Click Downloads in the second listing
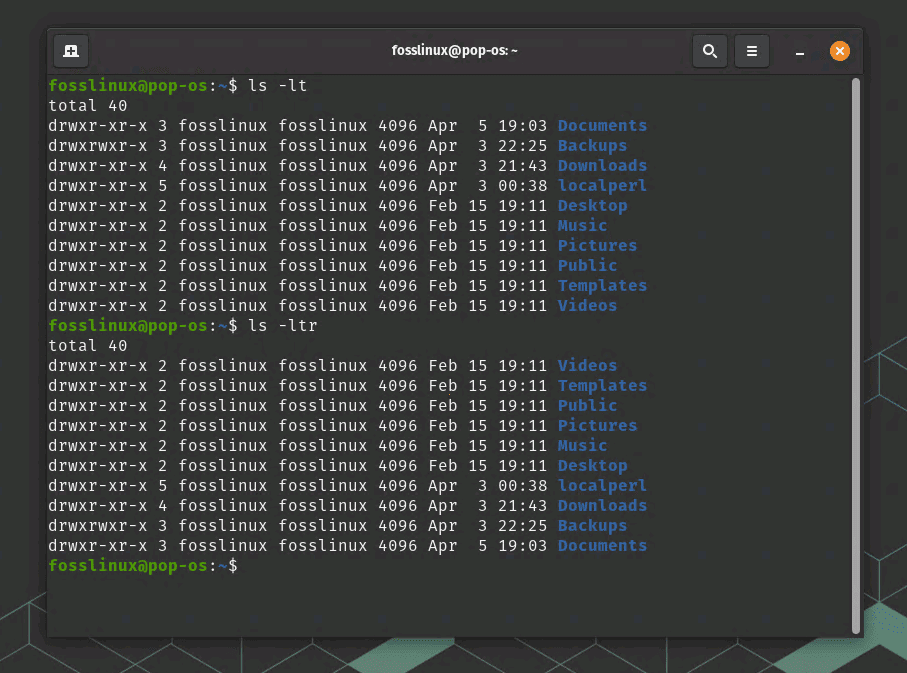This screenshot has width=907, height=673. [x=602, y=506]
